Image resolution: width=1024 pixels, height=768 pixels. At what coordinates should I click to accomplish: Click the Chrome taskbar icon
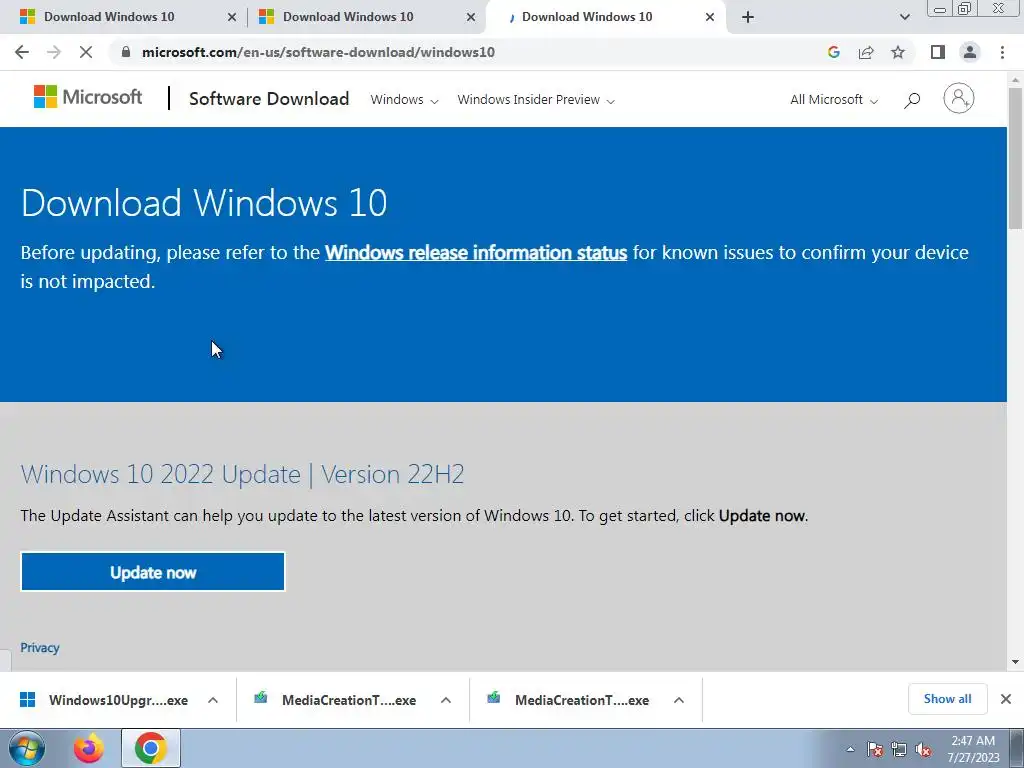click(150, 748)
